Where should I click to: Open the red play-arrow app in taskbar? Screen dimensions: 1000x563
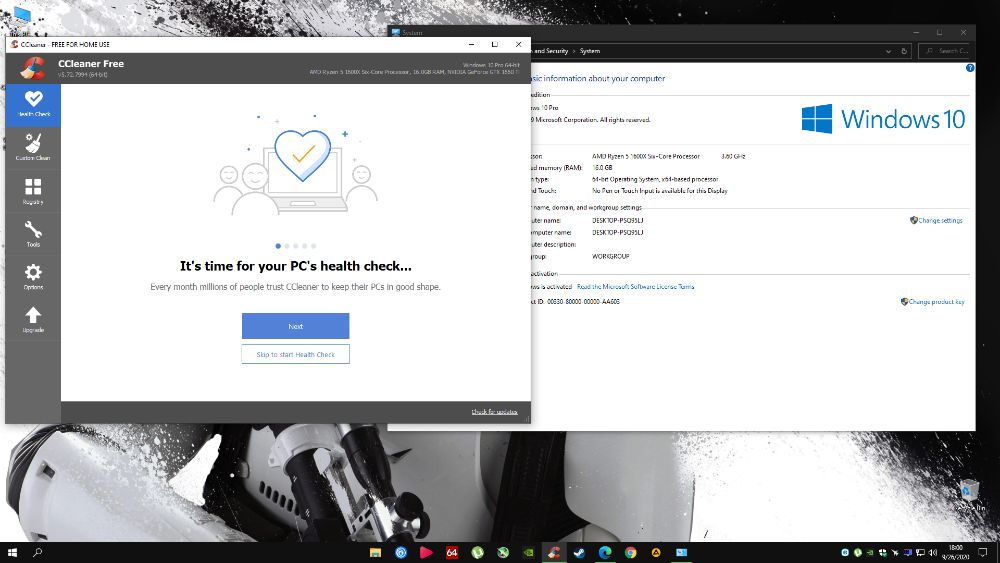(x=426, y=552)
